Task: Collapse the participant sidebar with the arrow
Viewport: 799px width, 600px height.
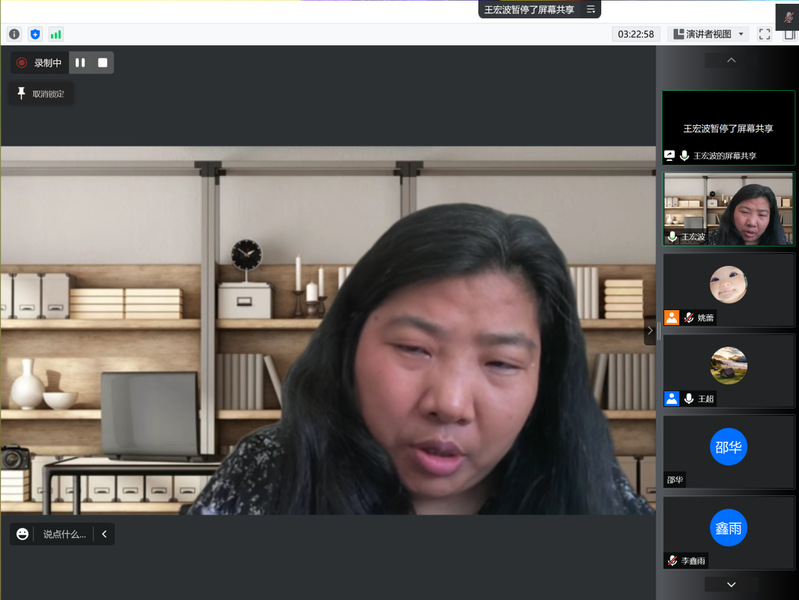Action: (x=650, y=330)
